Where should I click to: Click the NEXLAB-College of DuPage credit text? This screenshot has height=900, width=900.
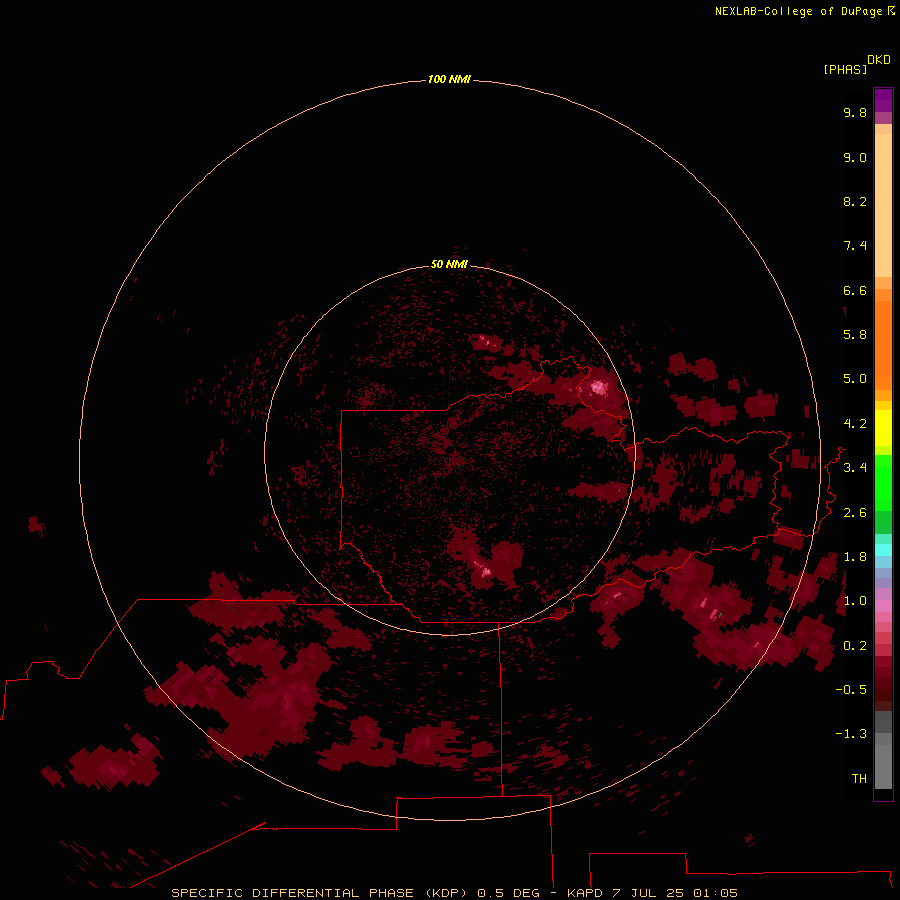pyautogui.click(x=798, y=11)
